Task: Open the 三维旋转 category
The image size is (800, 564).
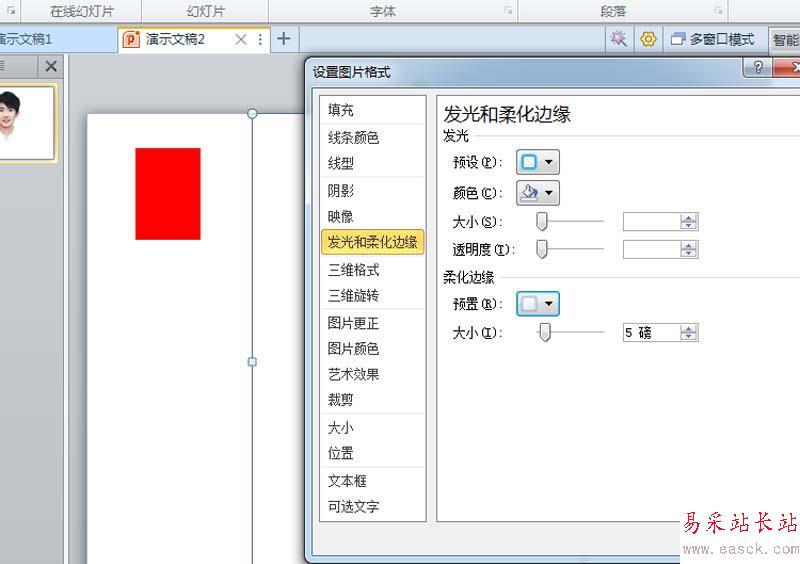Action: (x=372, y=296)
